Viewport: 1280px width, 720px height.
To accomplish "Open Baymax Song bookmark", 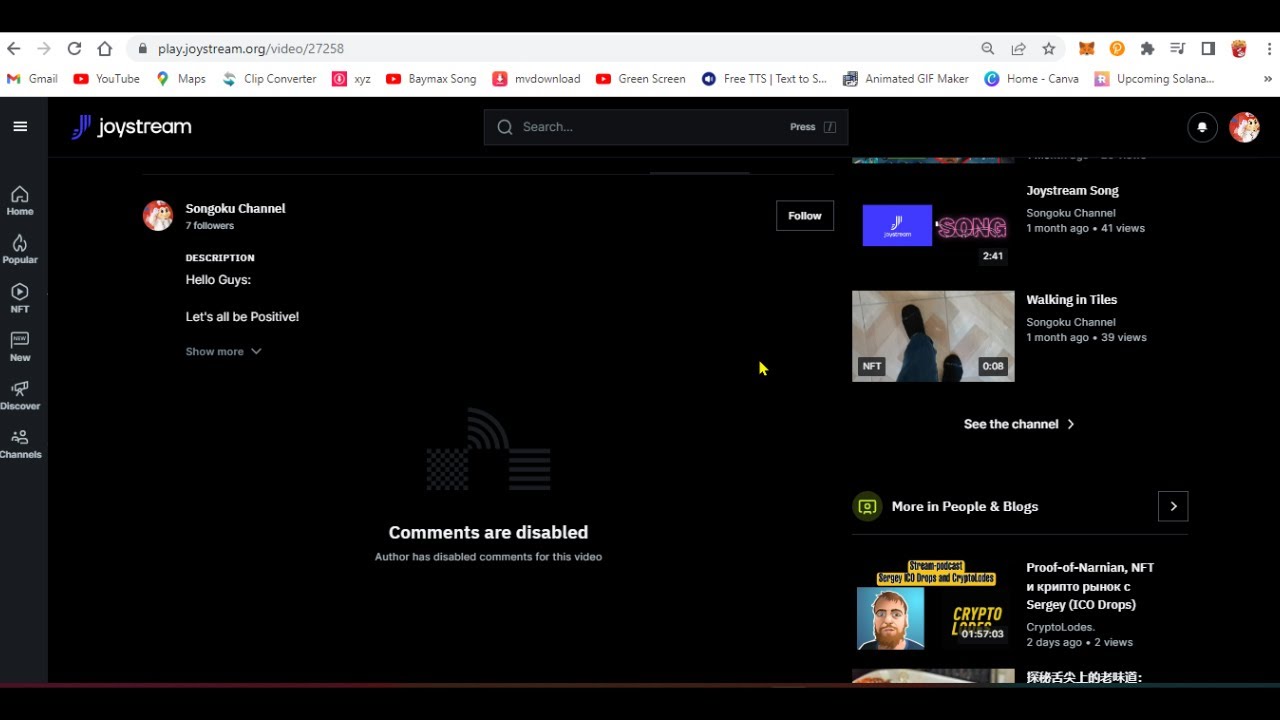I will click(x=431, y=78).
